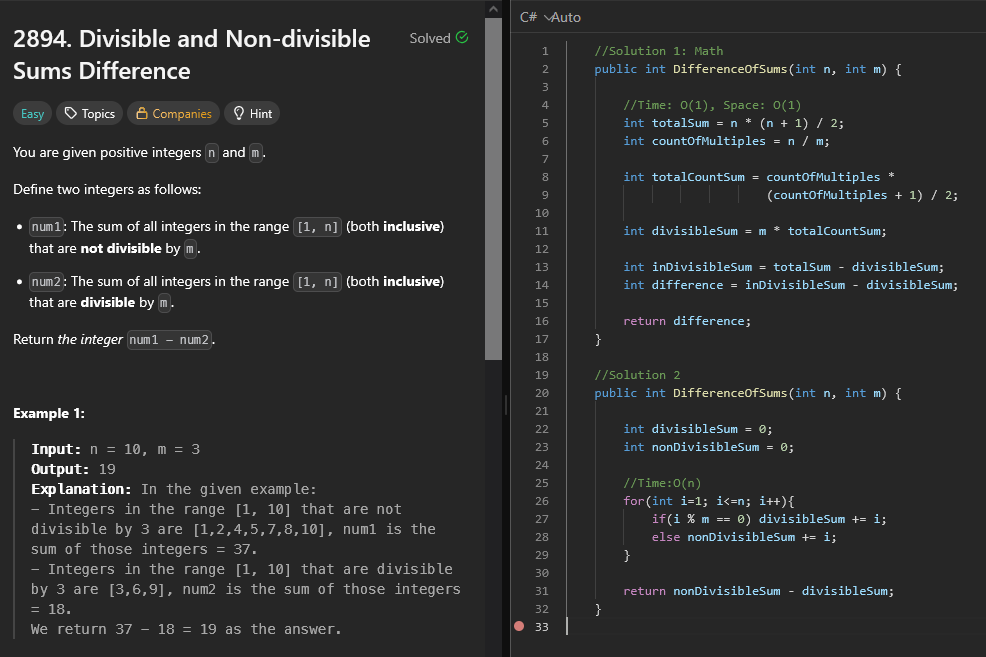Click 'return nonDivisibleSum - divisibleSum;' line
Viewport: 986px width, 657px height.
pos(758,592)
